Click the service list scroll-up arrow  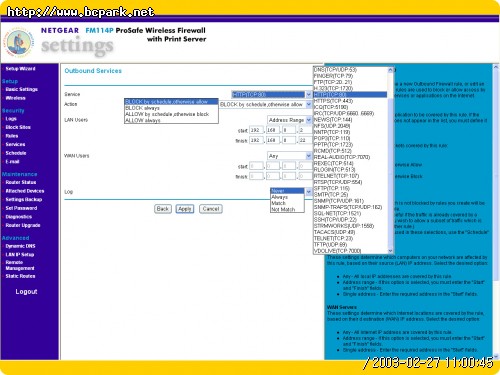(390, 70)
